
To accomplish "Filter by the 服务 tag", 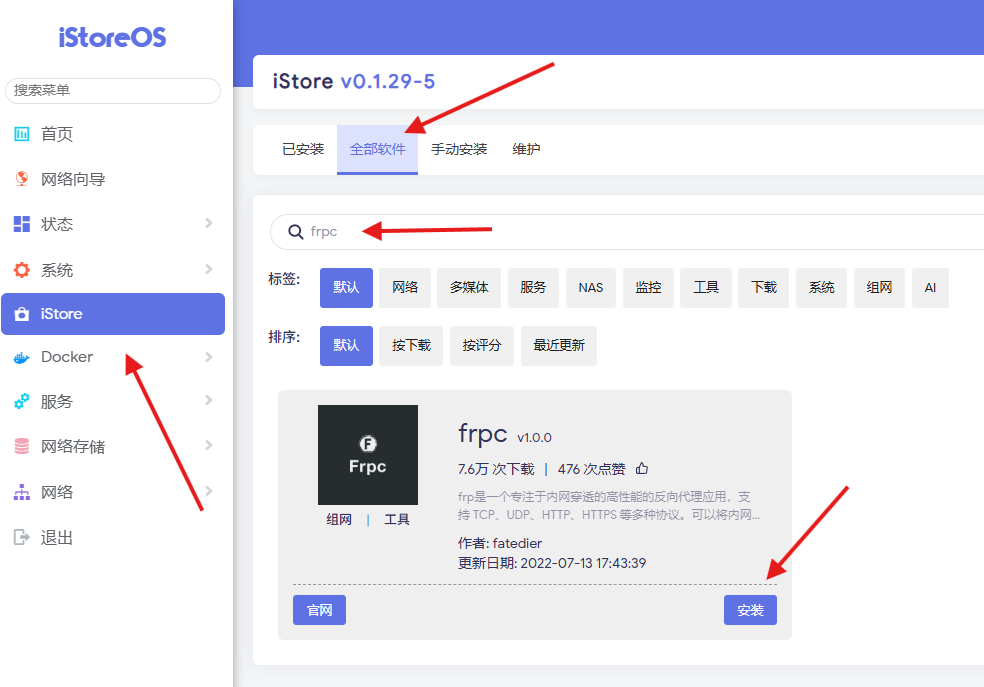I will coord(533,288).
